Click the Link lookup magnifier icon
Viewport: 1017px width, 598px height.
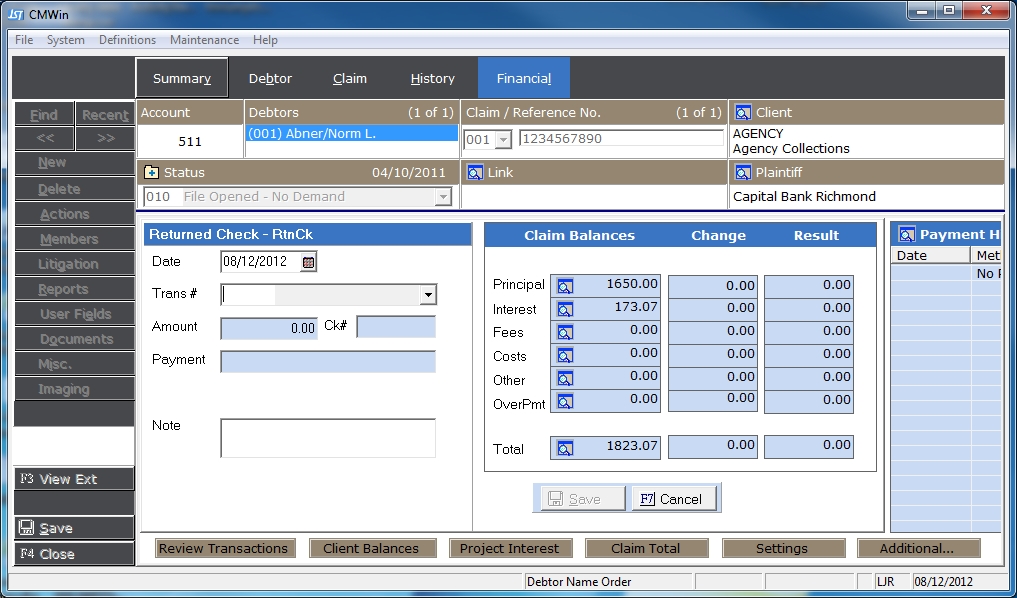(475, 172)
